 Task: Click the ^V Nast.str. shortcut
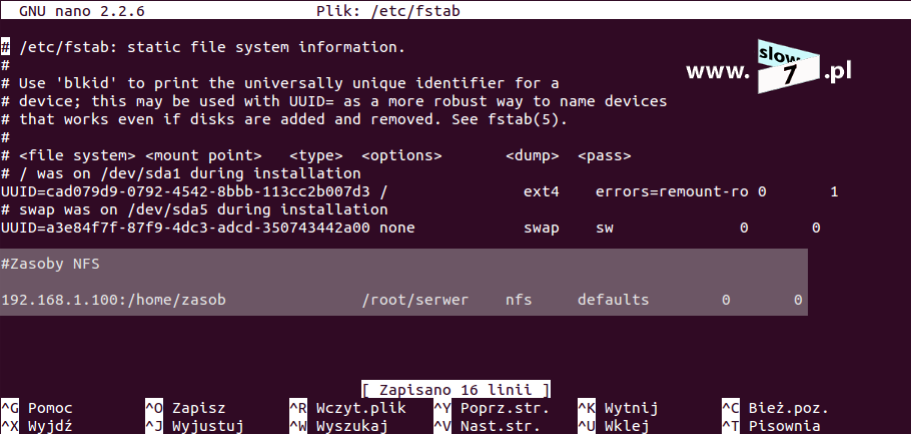(487, 426)
